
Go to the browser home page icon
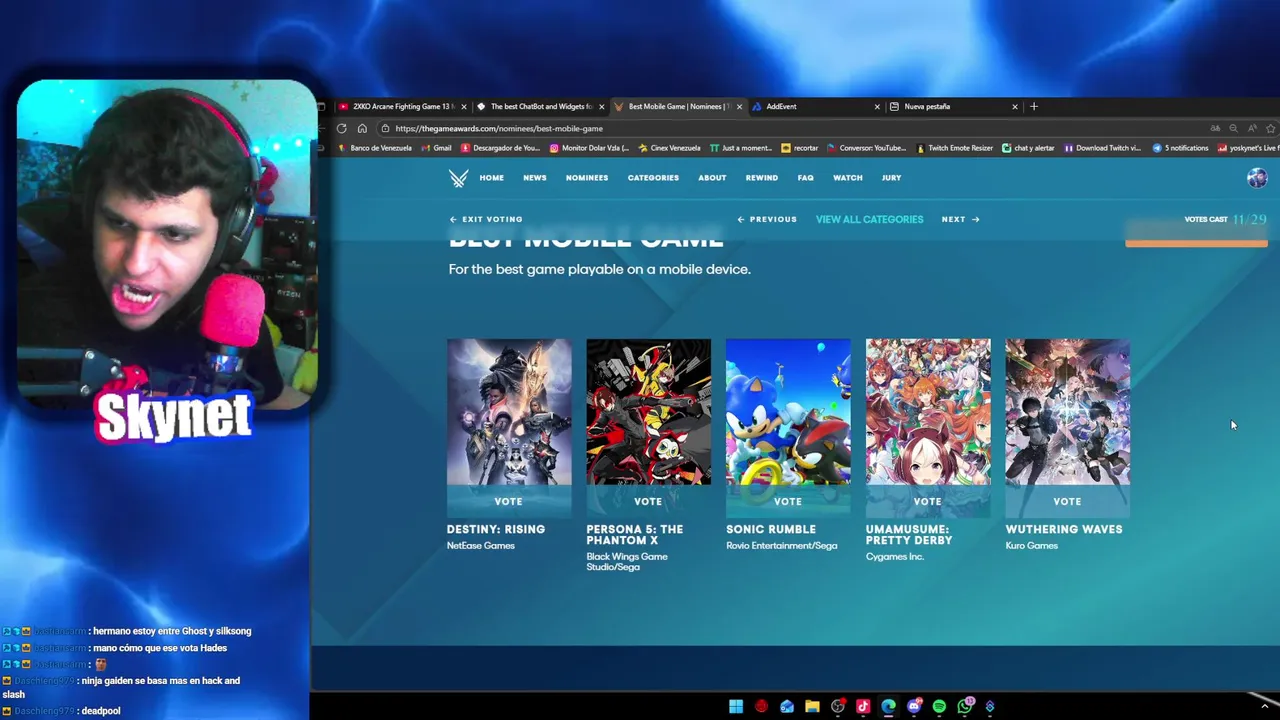tap(362, 128)
